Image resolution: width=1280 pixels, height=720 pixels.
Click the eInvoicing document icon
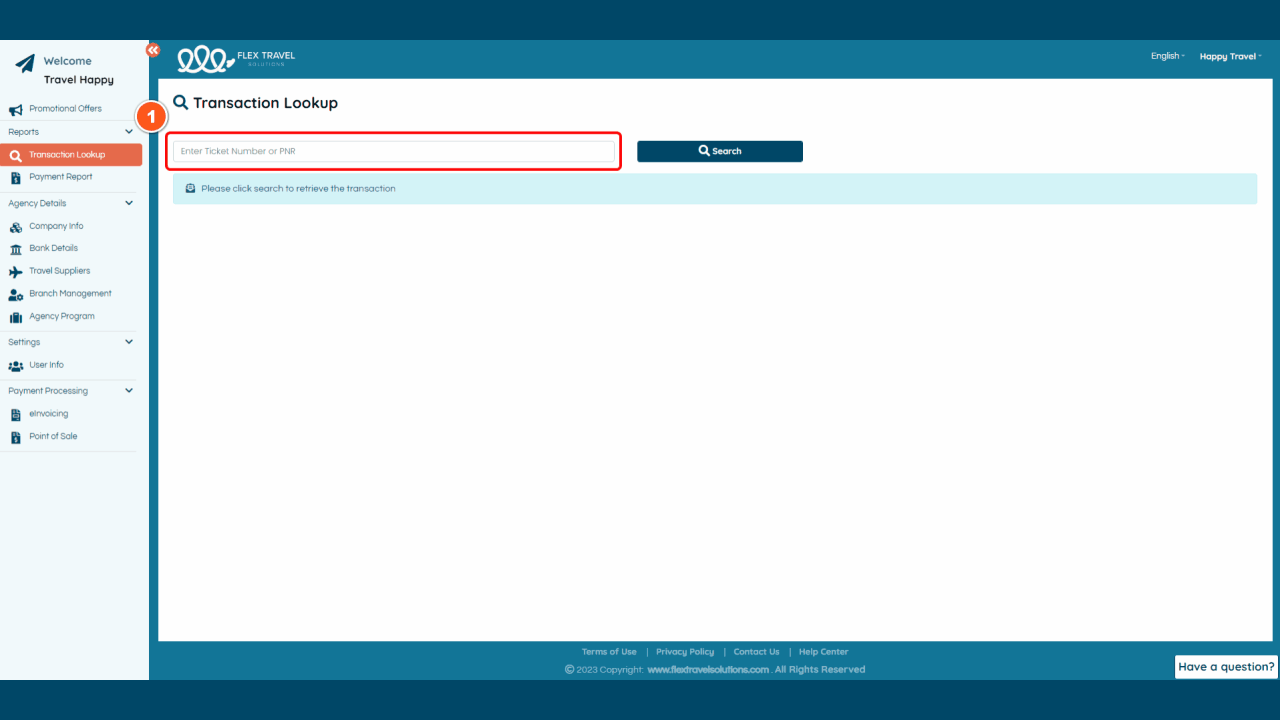click(x=16, y=414)
